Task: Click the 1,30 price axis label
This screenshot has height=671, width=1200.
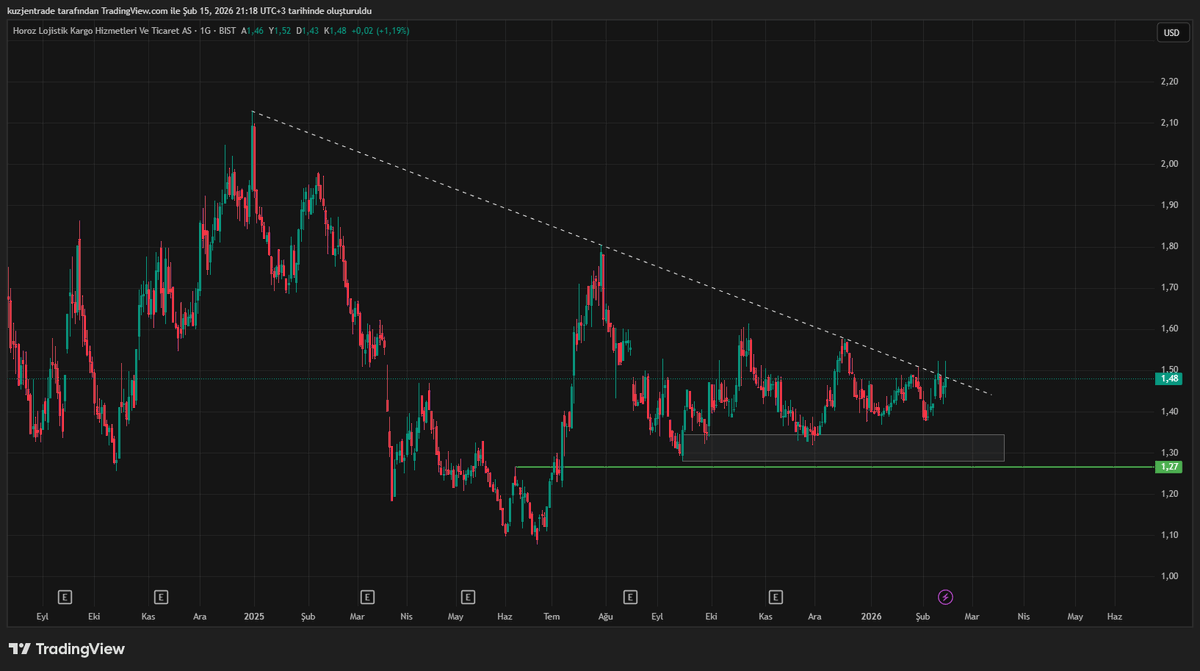Action: click(x=1169, y=453)
